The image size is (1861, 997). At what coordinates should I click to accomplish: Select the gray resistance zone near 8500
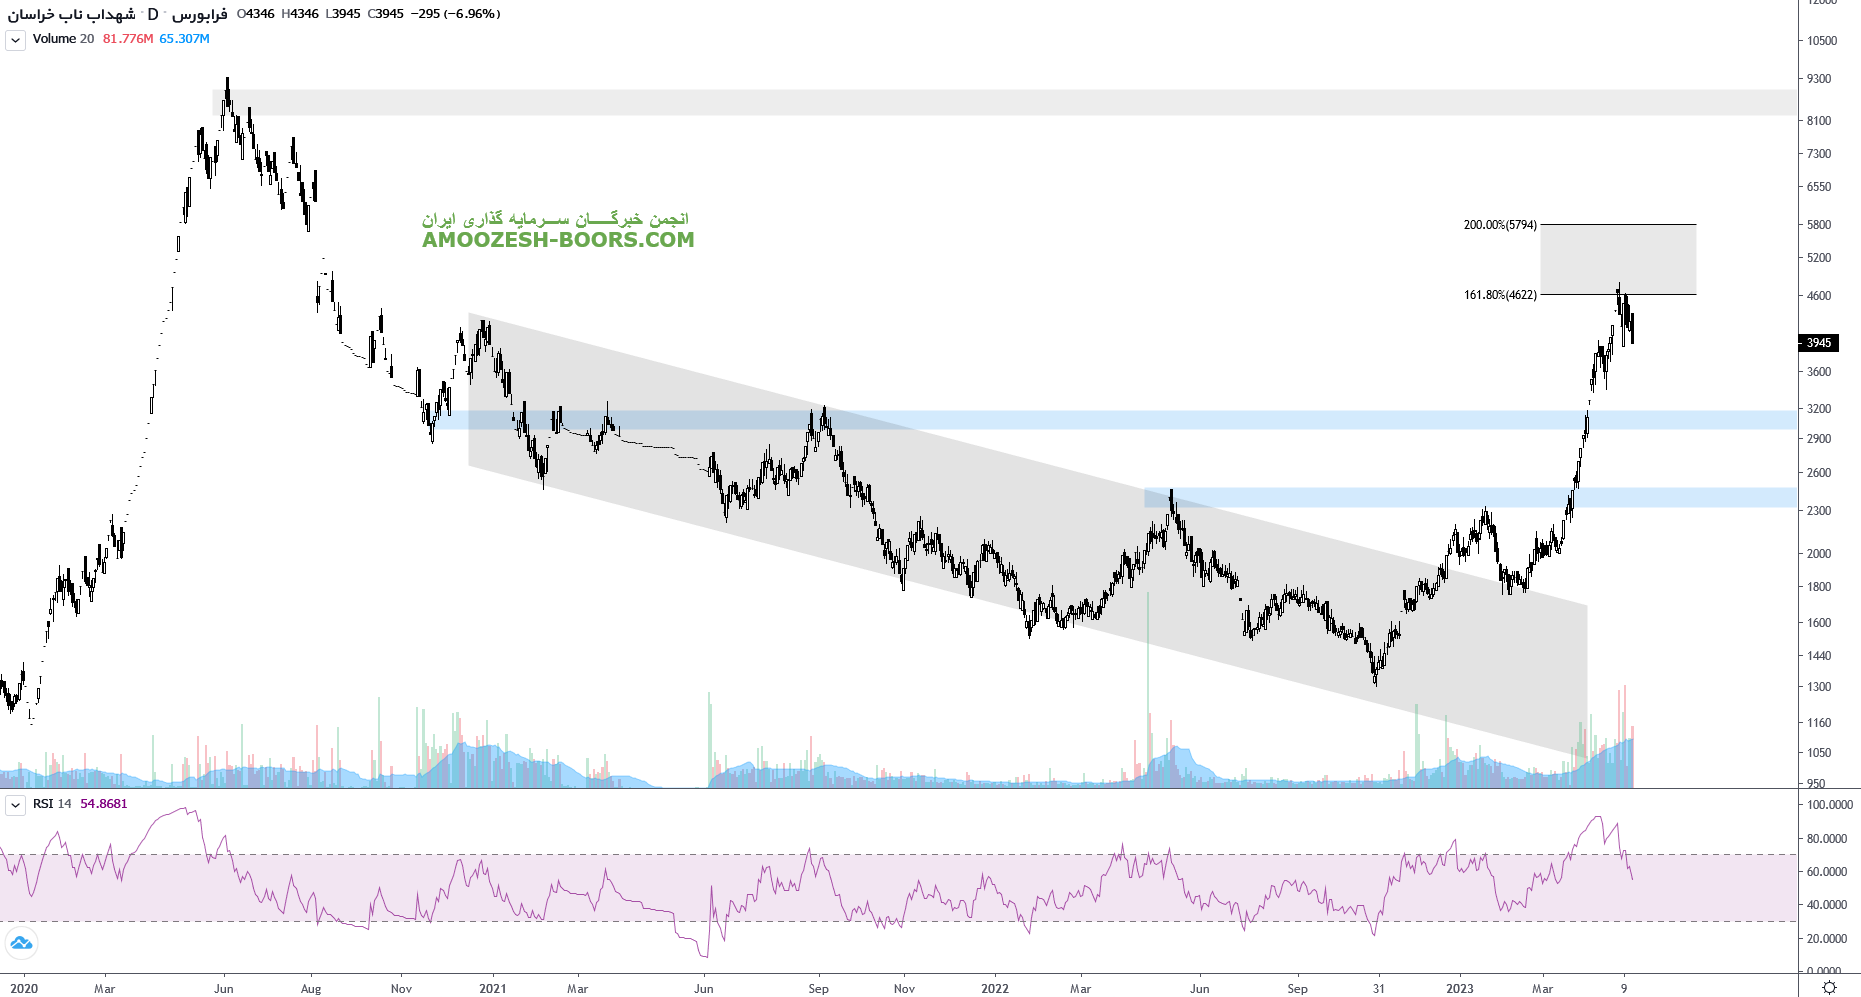pos(1000,102)
